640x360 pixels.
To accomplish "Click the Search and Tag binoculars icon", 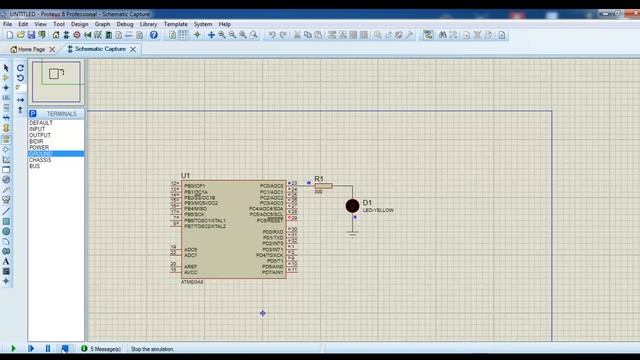I will pos(442,35).
